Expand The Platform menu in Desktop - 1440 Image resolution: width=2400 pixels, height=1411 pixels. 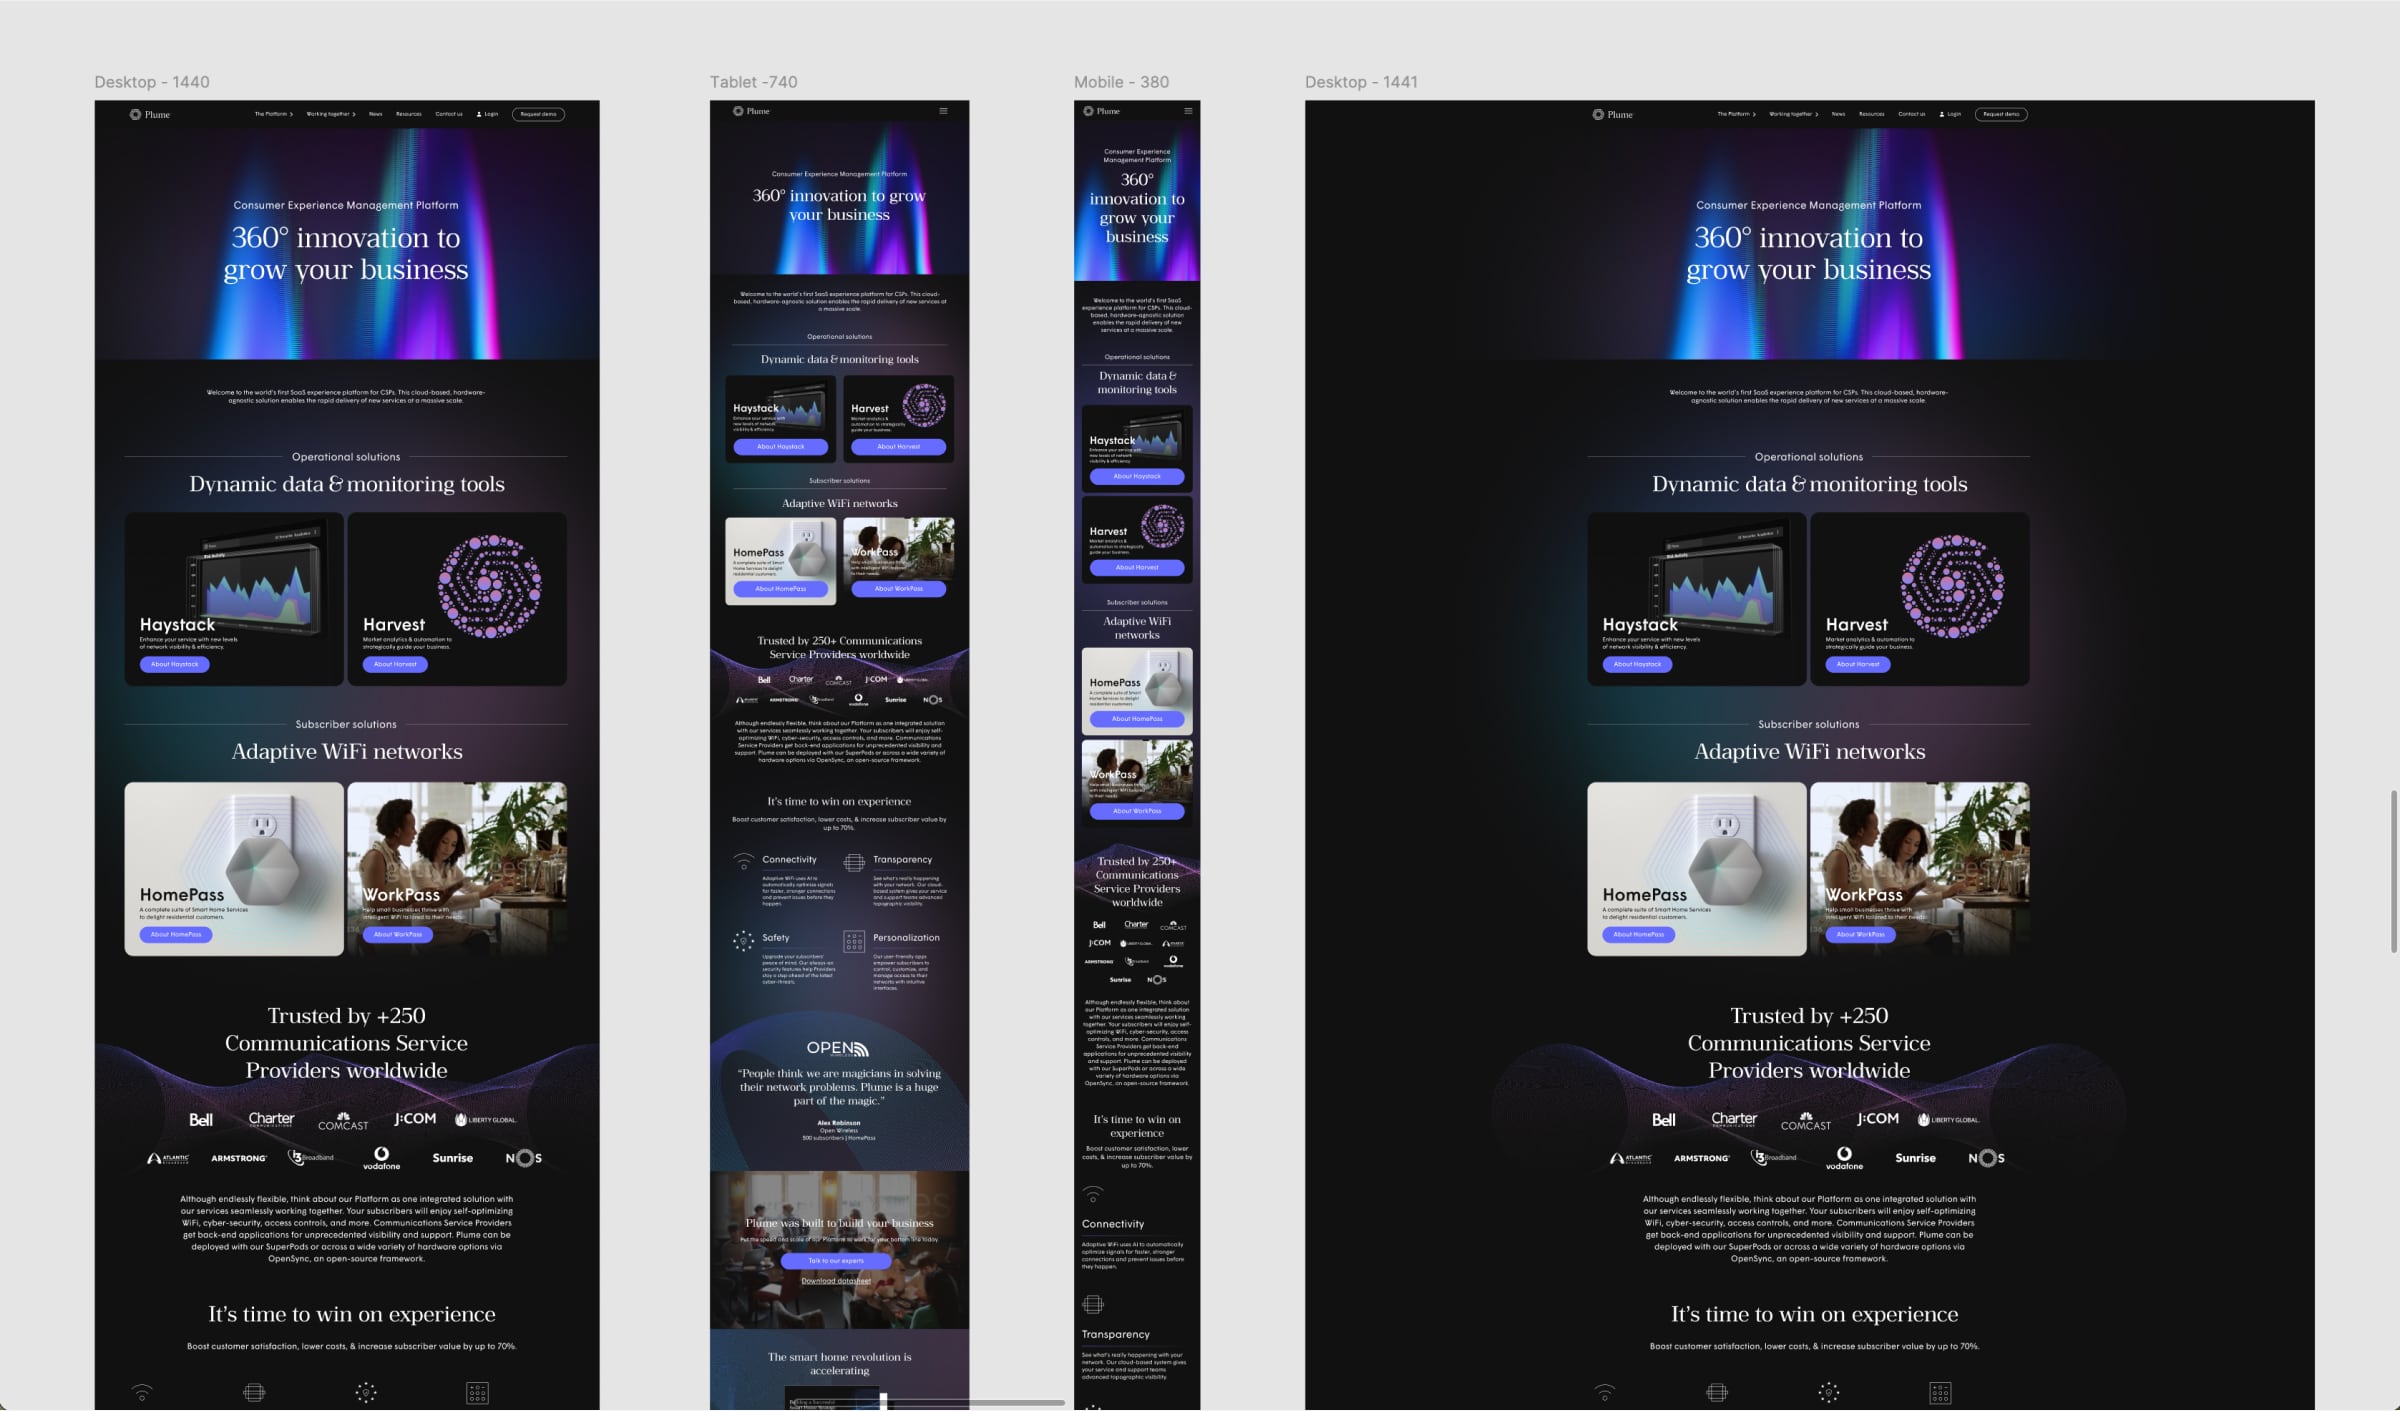click(x=273, y=114)
